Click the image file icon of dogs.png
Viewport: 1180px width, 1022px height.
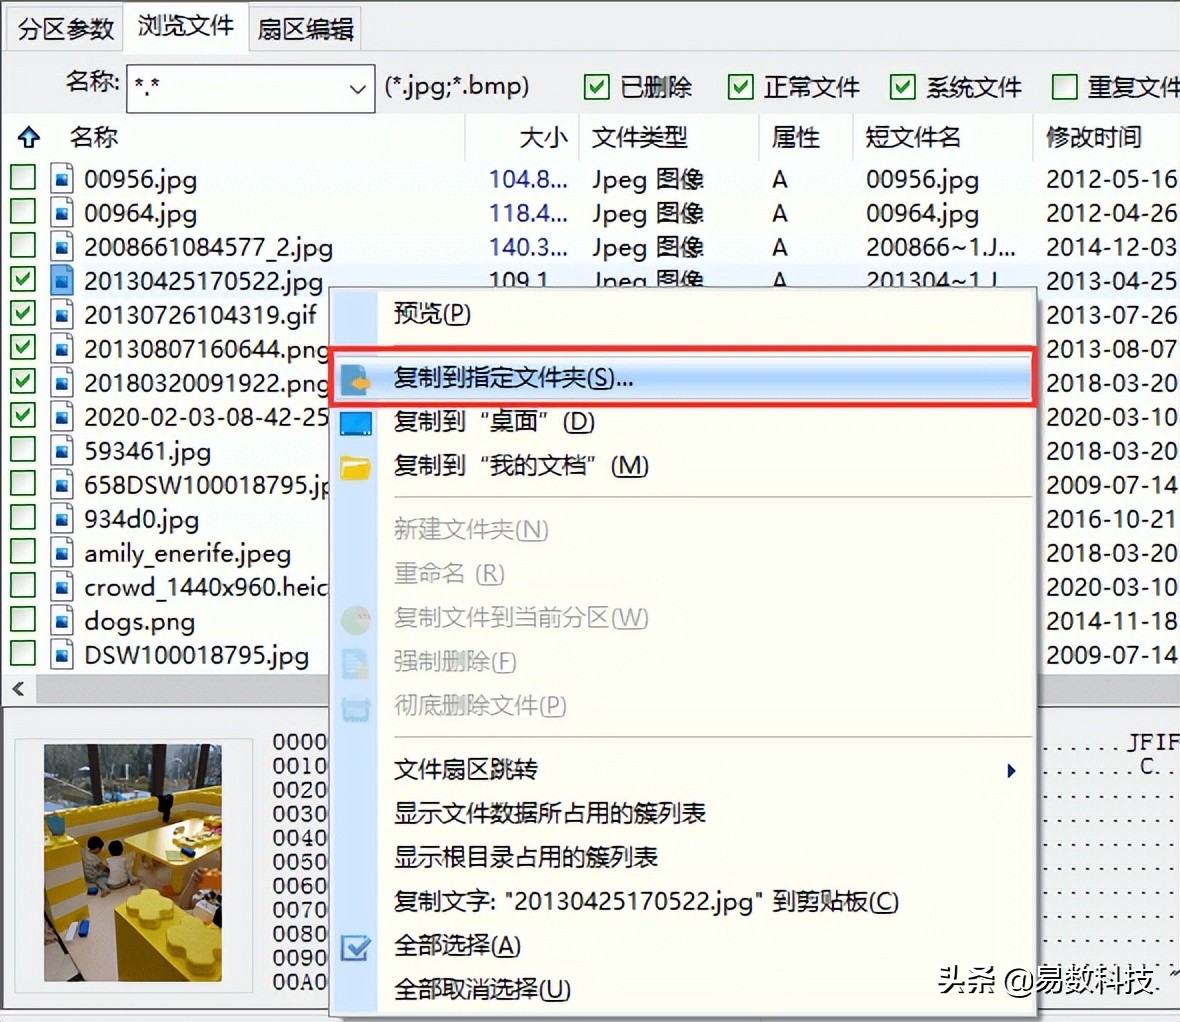62,621
